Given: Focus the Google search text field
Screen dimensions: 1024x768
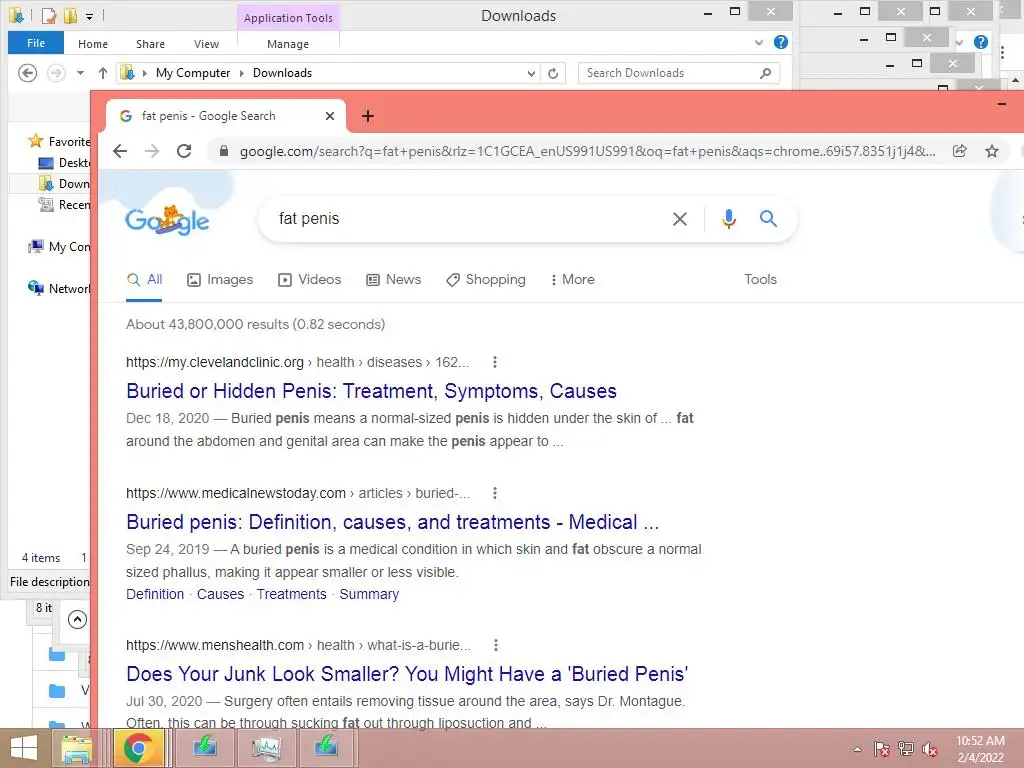Looking at the screenshot, I should pyautogui.click(x=470, y=219).
